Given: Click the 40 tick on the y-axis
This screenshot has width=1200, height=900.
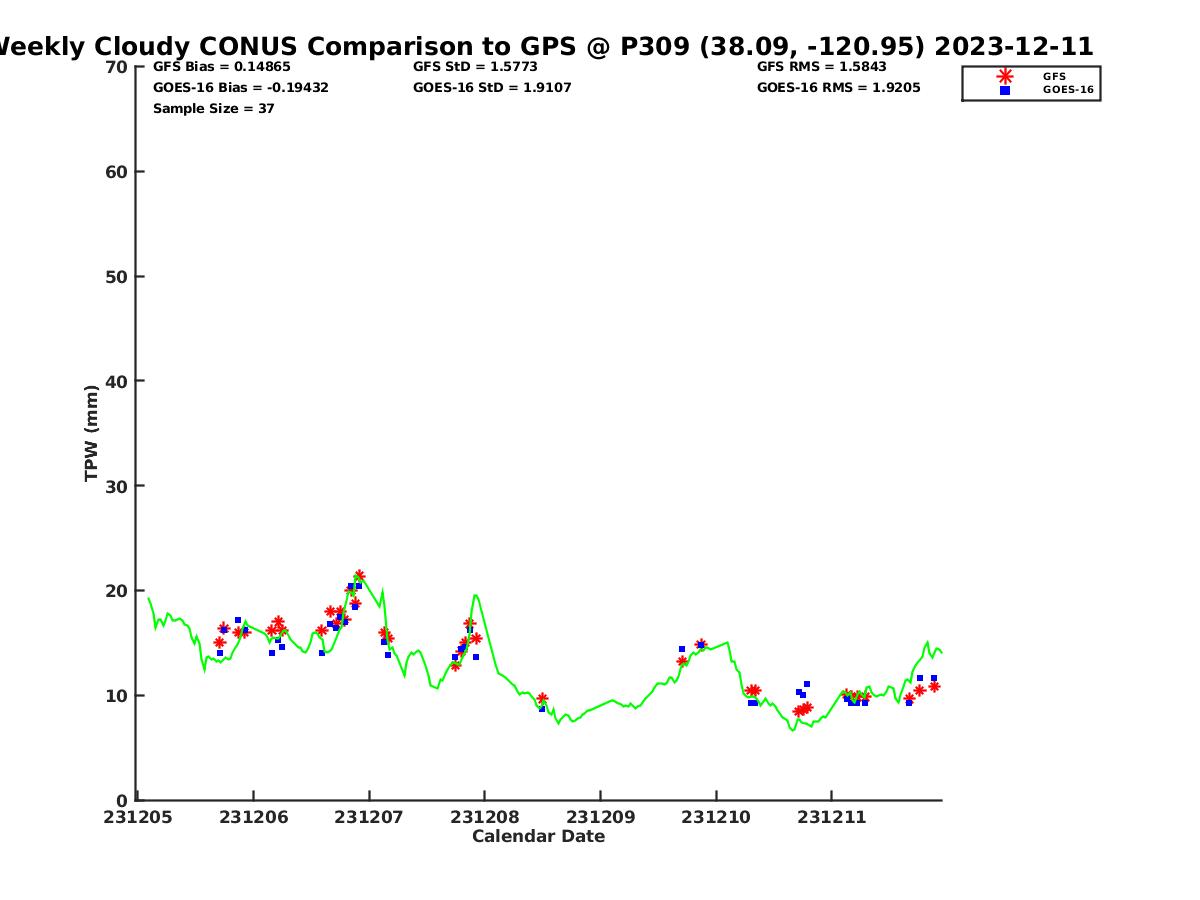Looking at the screenshot, I should 117,381.
